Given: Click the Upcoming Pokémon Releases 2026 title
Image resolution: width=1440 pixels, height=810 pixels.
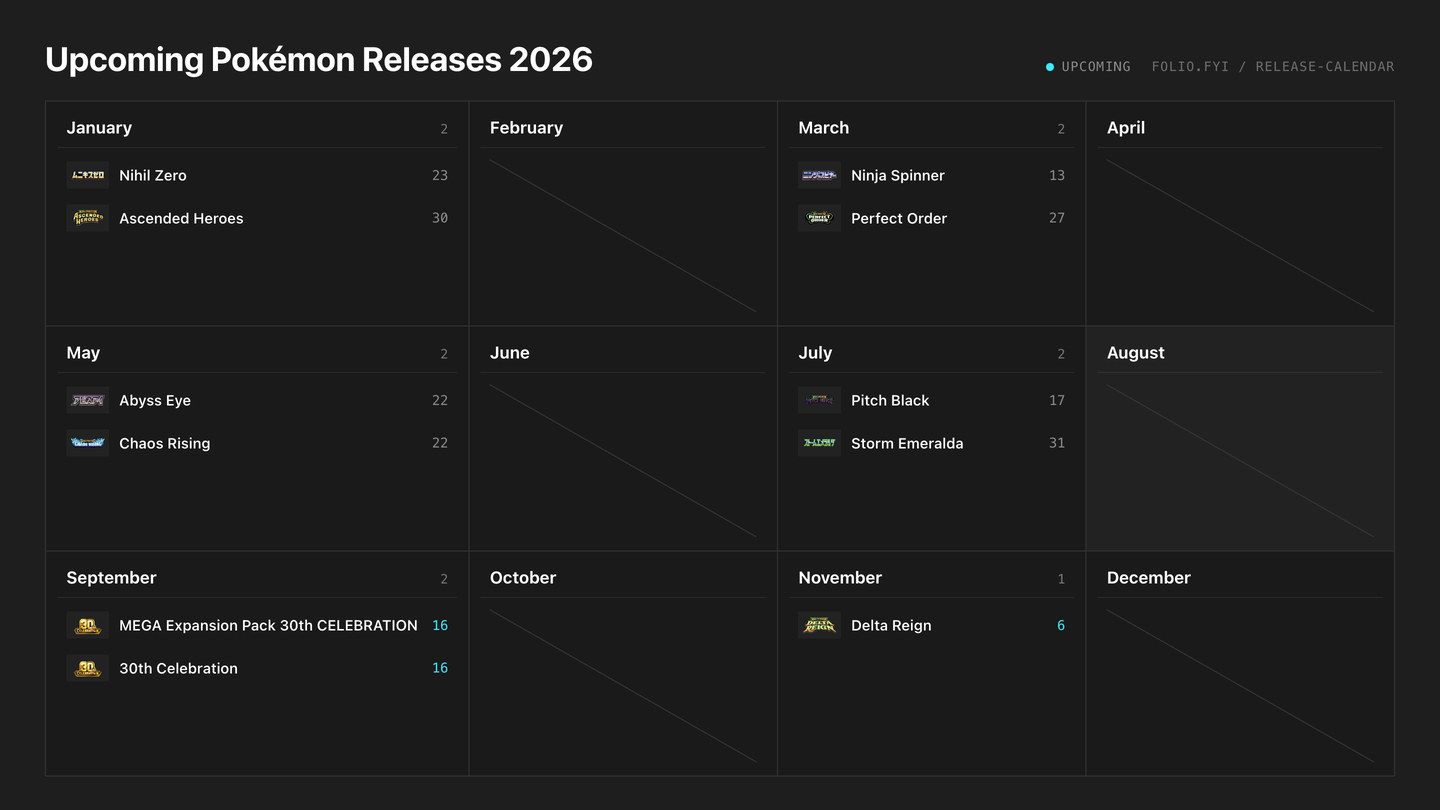Looking at the screenshot, I should click(x=319, y=60).
